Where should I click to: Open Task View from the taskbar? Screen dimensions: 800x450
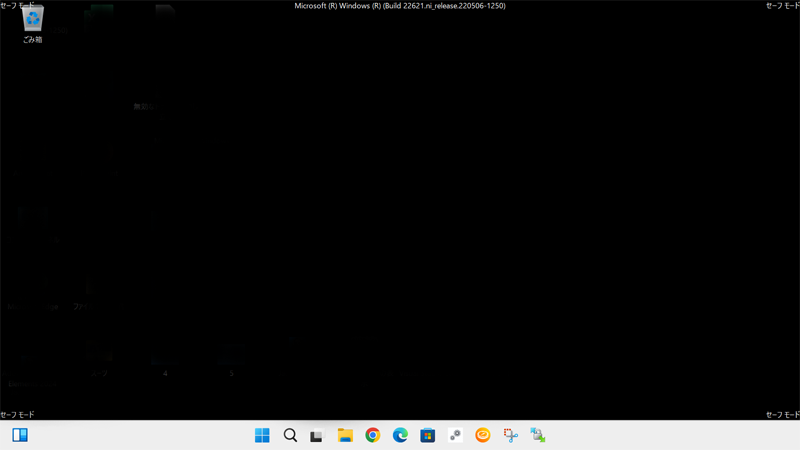pos(317,435)
